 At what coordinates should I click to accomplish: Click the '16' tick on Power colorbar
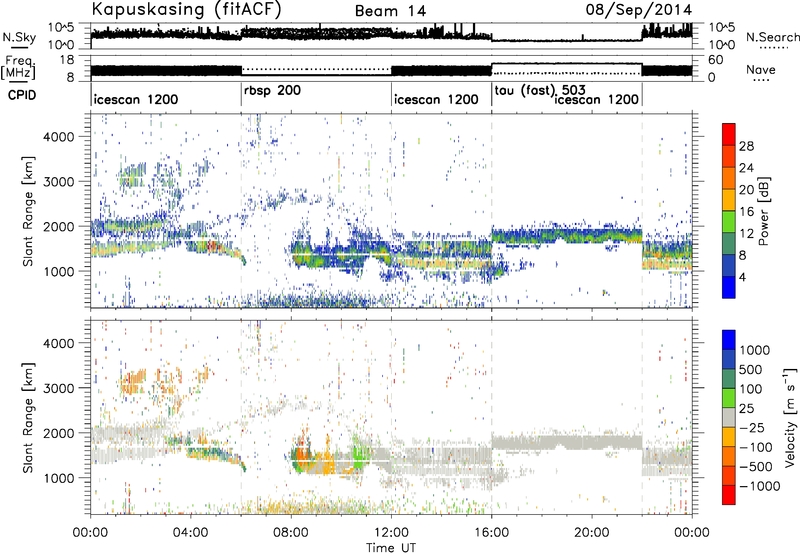[746, 212]
